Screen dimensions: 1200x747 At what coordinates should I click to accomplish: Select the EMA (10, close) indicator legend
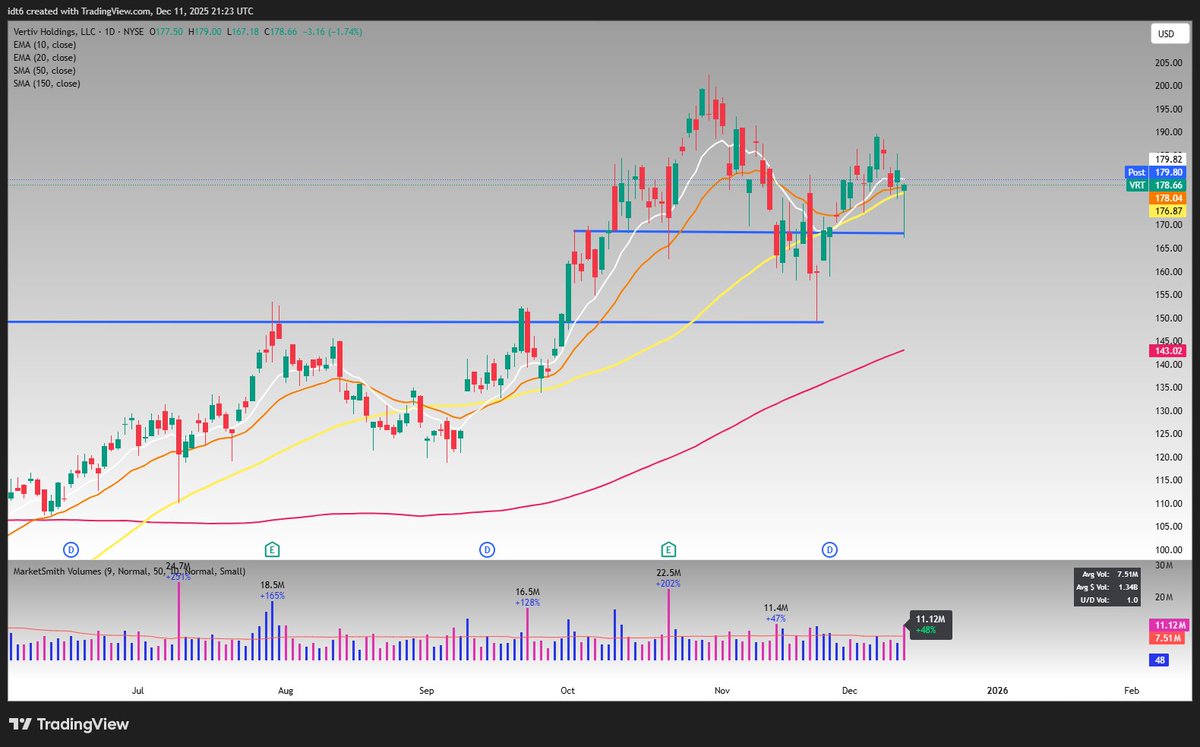(x=45, y=45)
